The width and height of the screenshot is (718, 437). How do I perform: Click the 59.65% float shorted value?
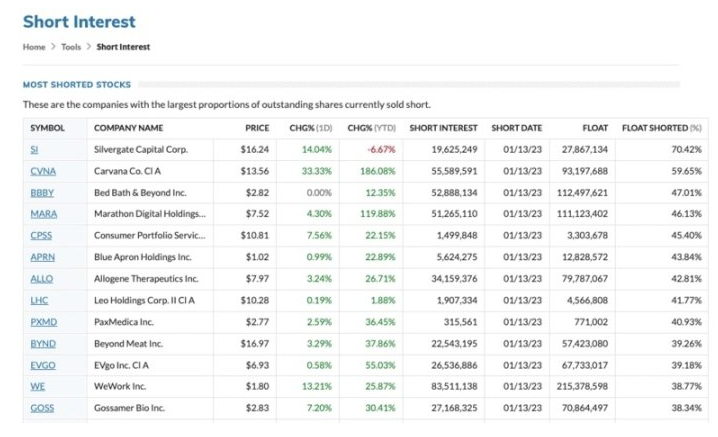point(686,171)
